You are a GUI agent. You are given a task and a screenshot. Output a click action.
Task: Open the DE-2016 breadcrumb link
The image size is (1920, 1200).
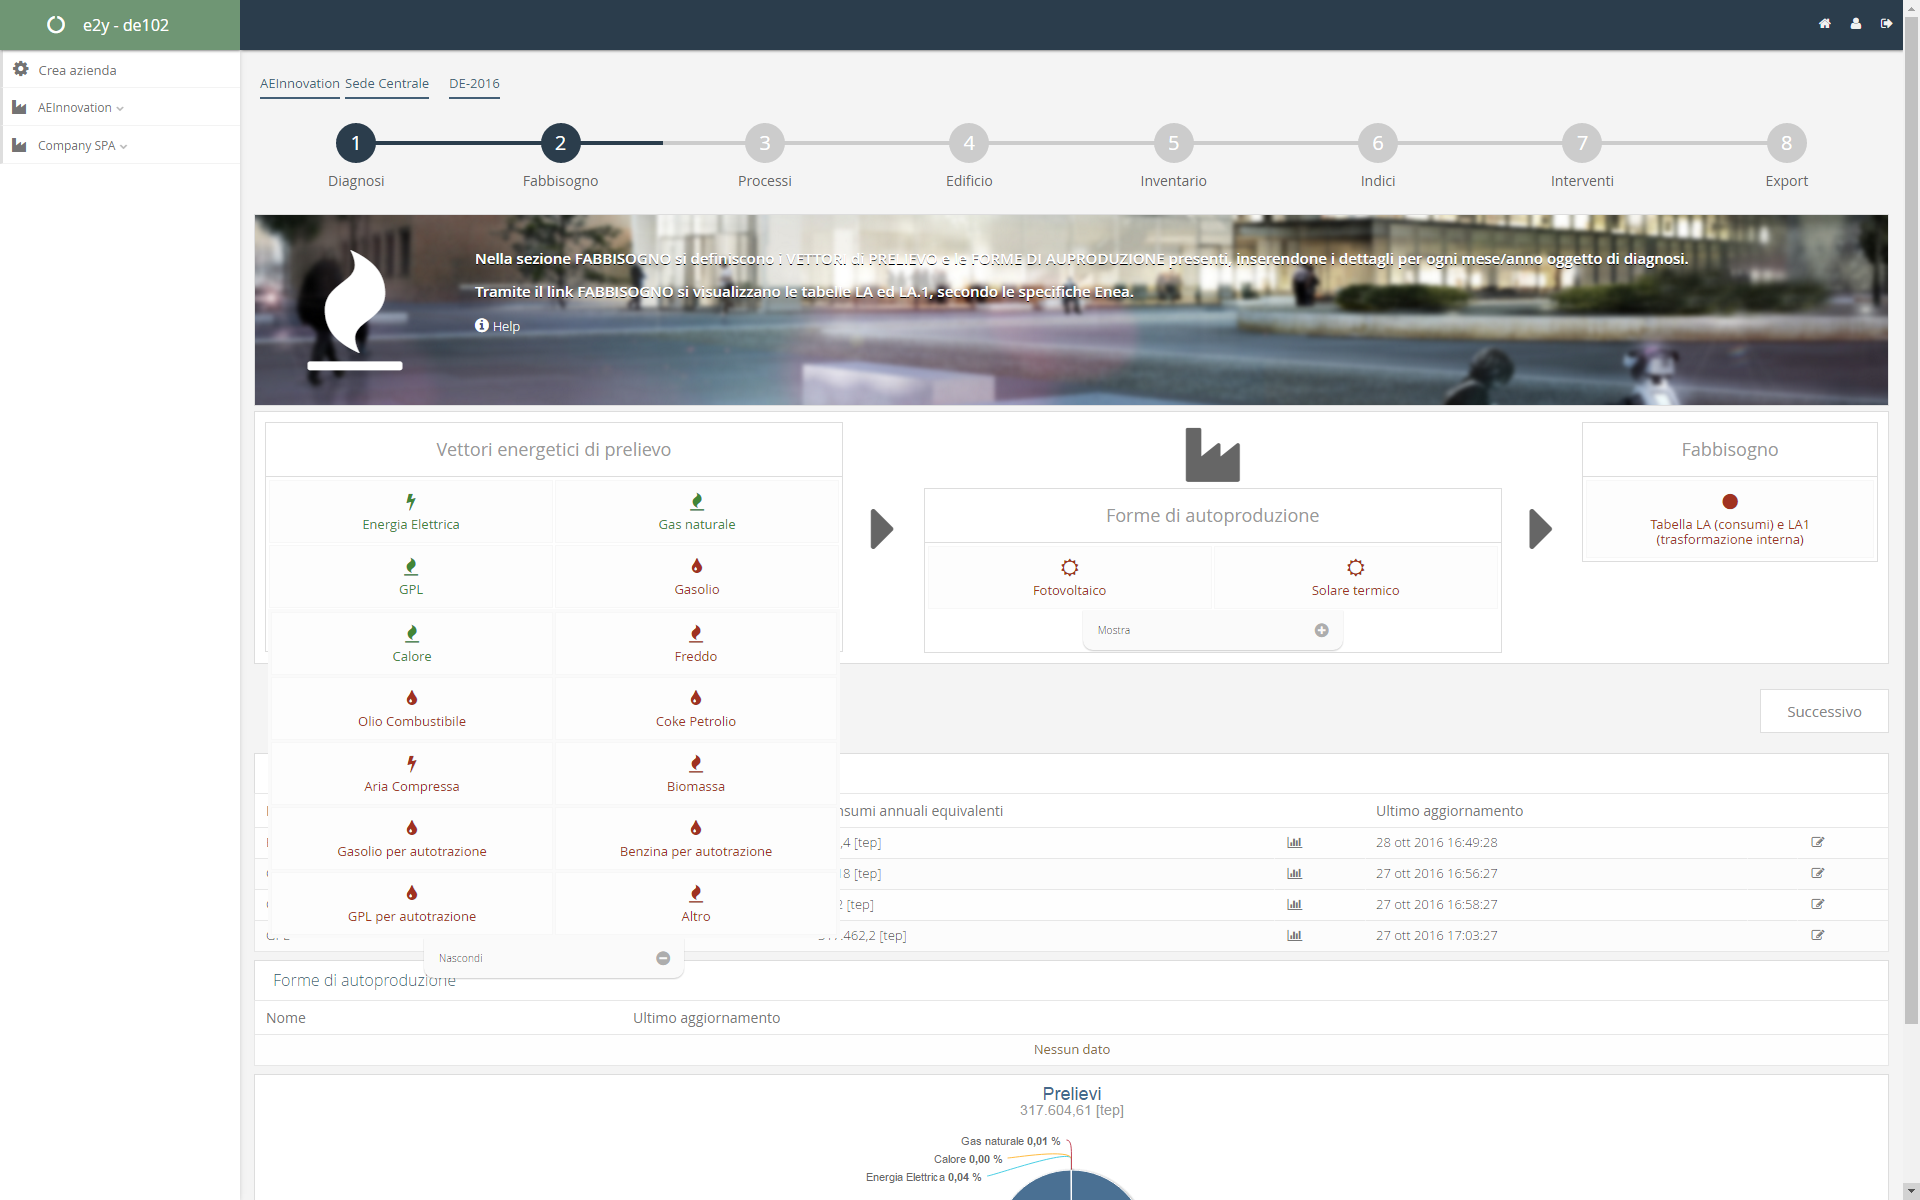click(474, 83)
